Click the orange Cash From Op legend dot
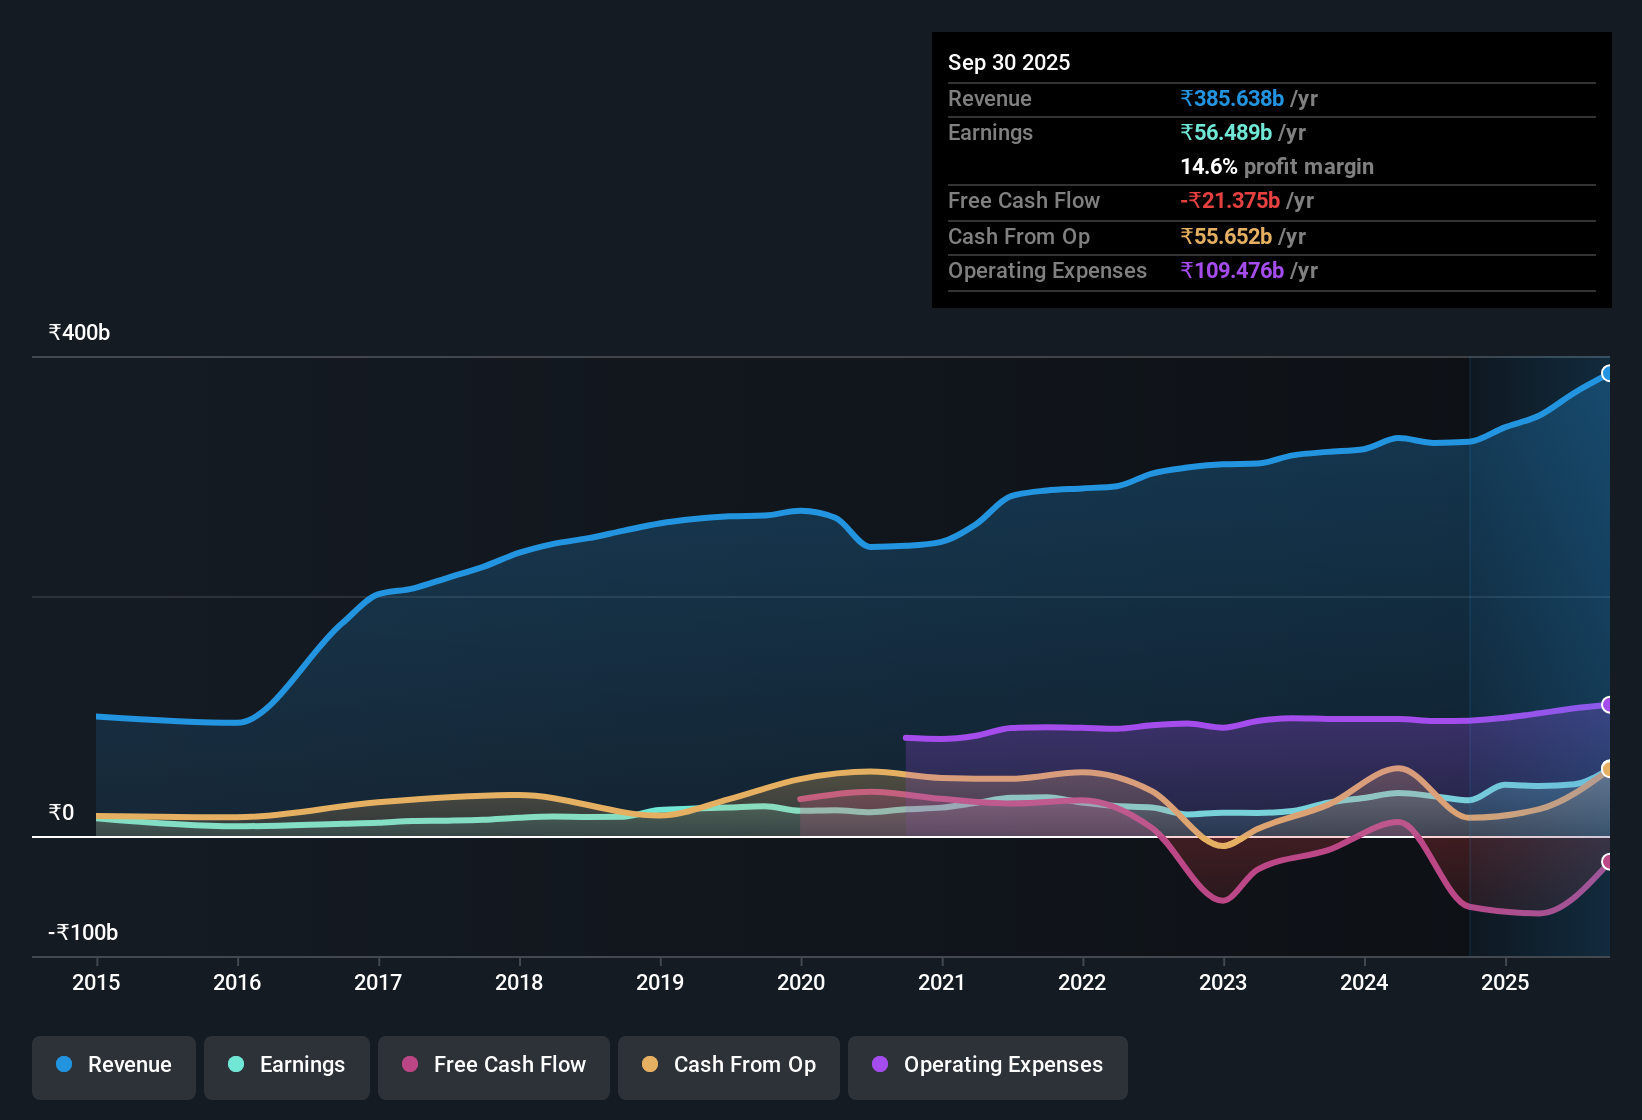 click(650, 1065)
